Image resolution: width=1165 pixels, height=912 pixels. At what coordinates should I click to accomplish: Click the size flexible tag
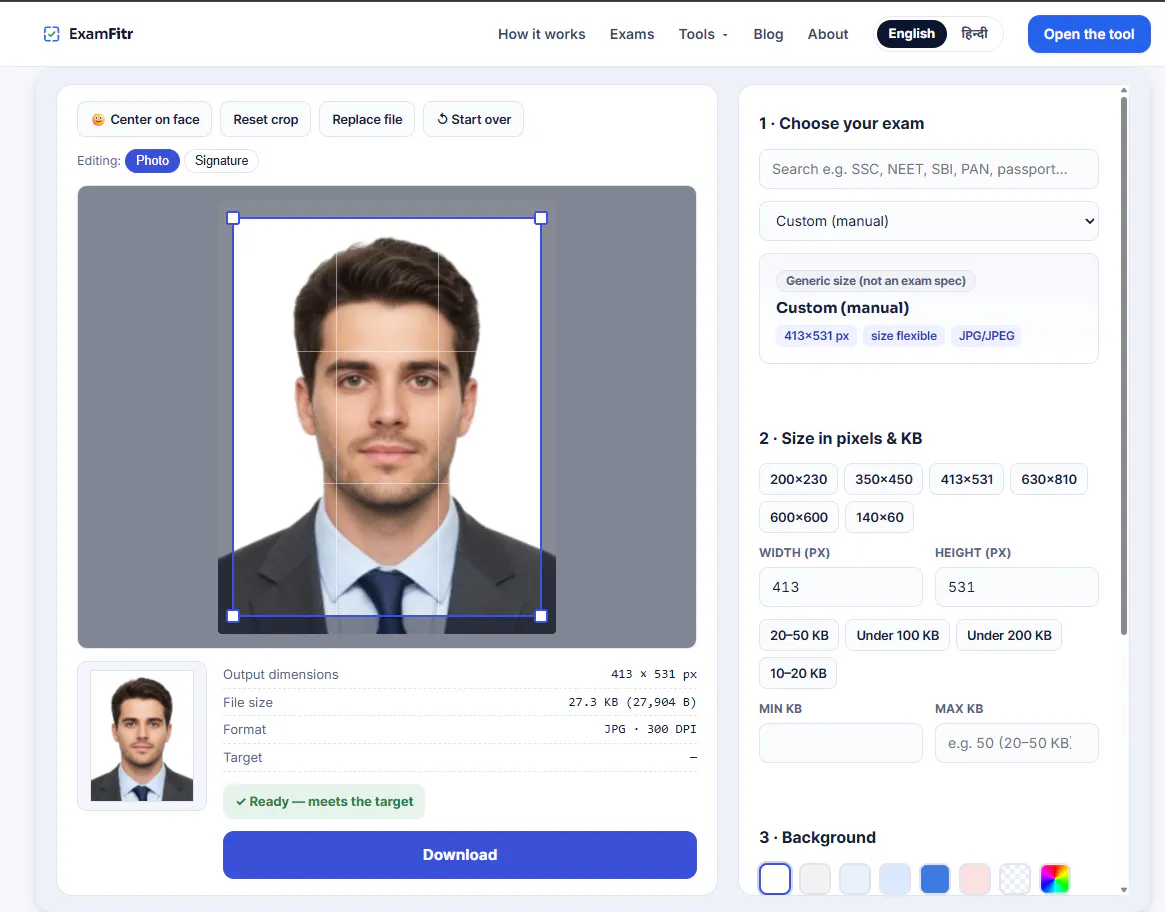[x=903, y=336]
